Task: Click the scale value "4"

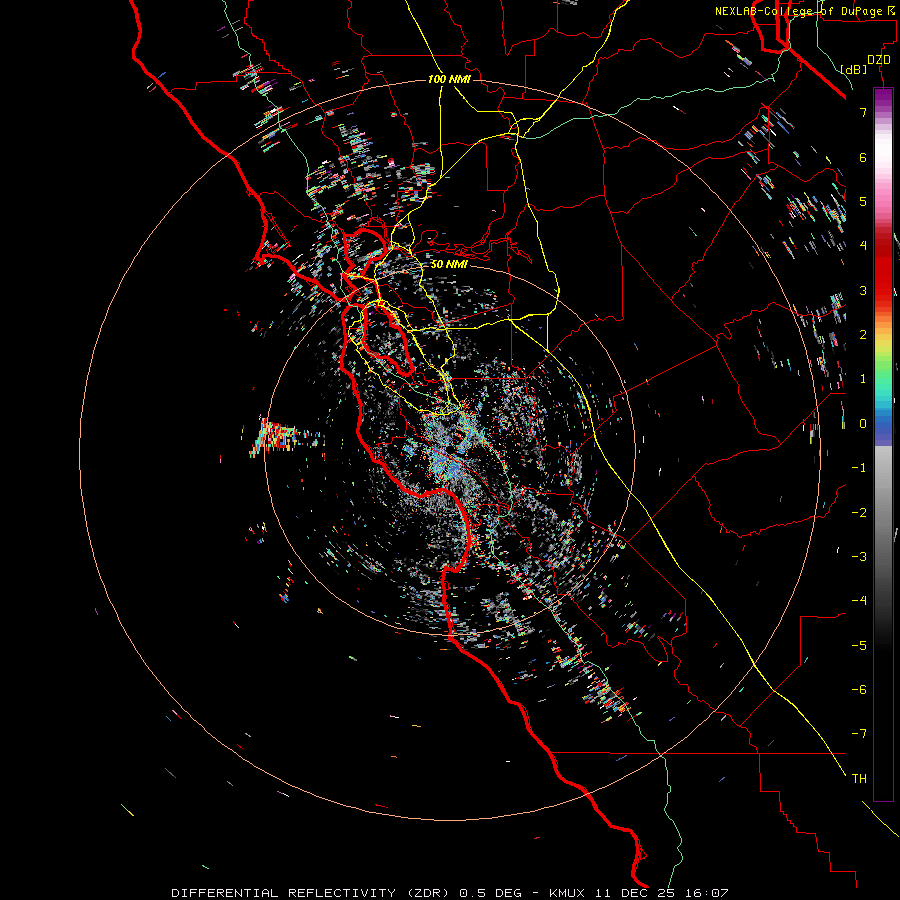Action: tap(863, 246)
